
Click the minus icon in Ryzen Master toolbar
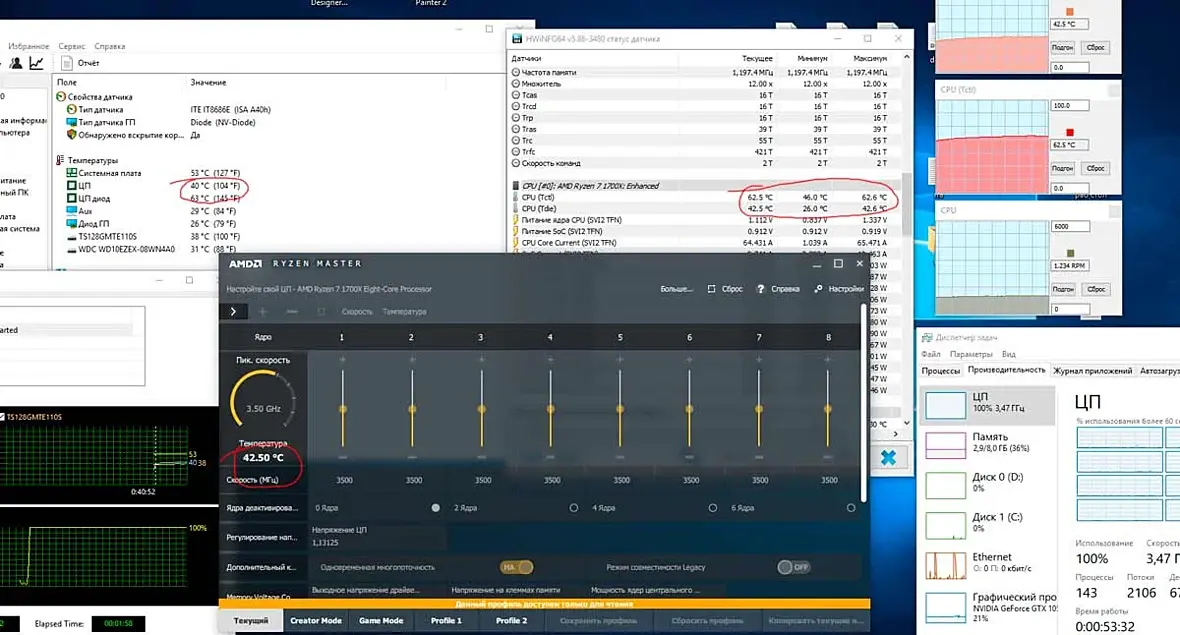[x=292, y=311]
